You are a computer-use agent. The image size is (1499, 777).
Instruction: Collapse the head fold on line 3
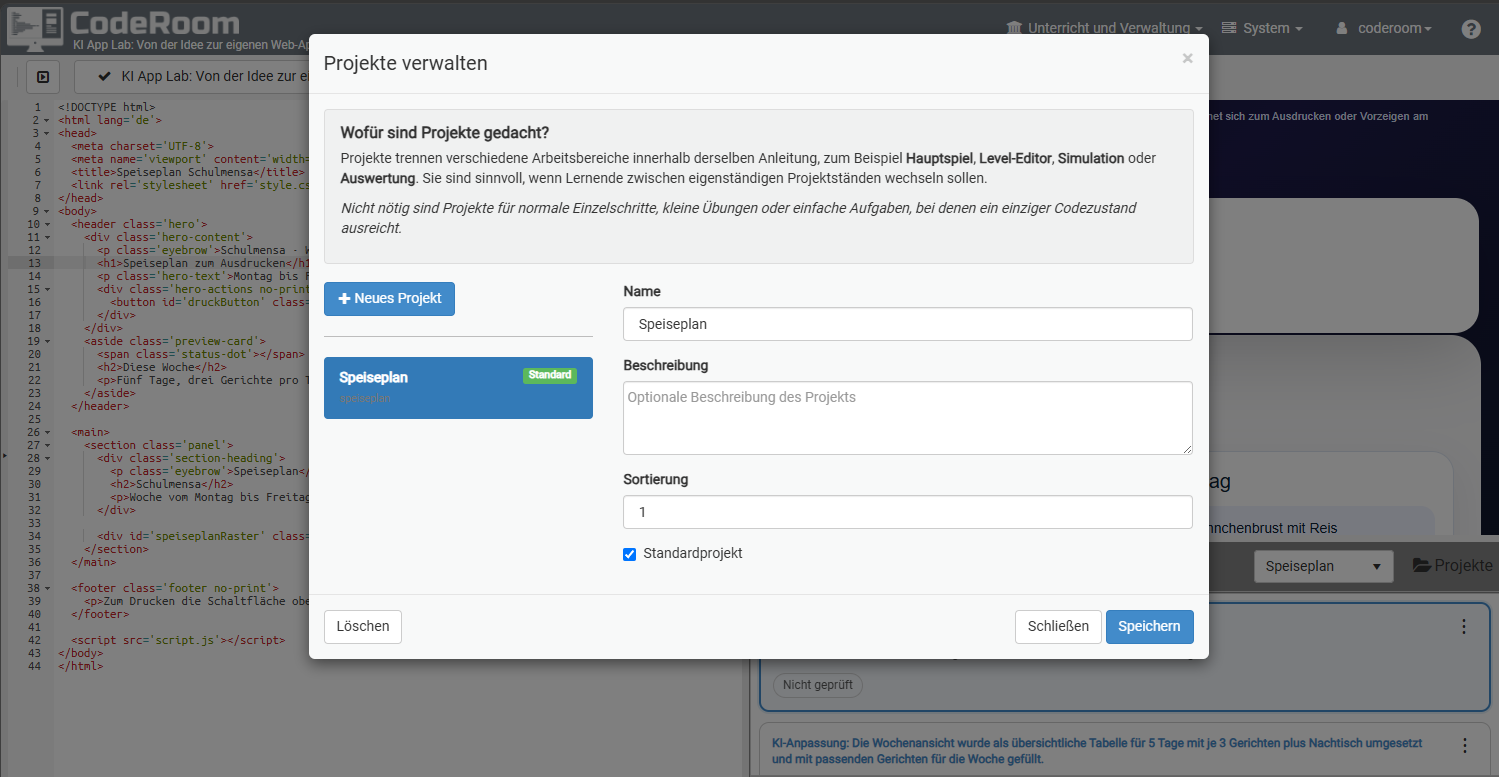pos(47,133)
